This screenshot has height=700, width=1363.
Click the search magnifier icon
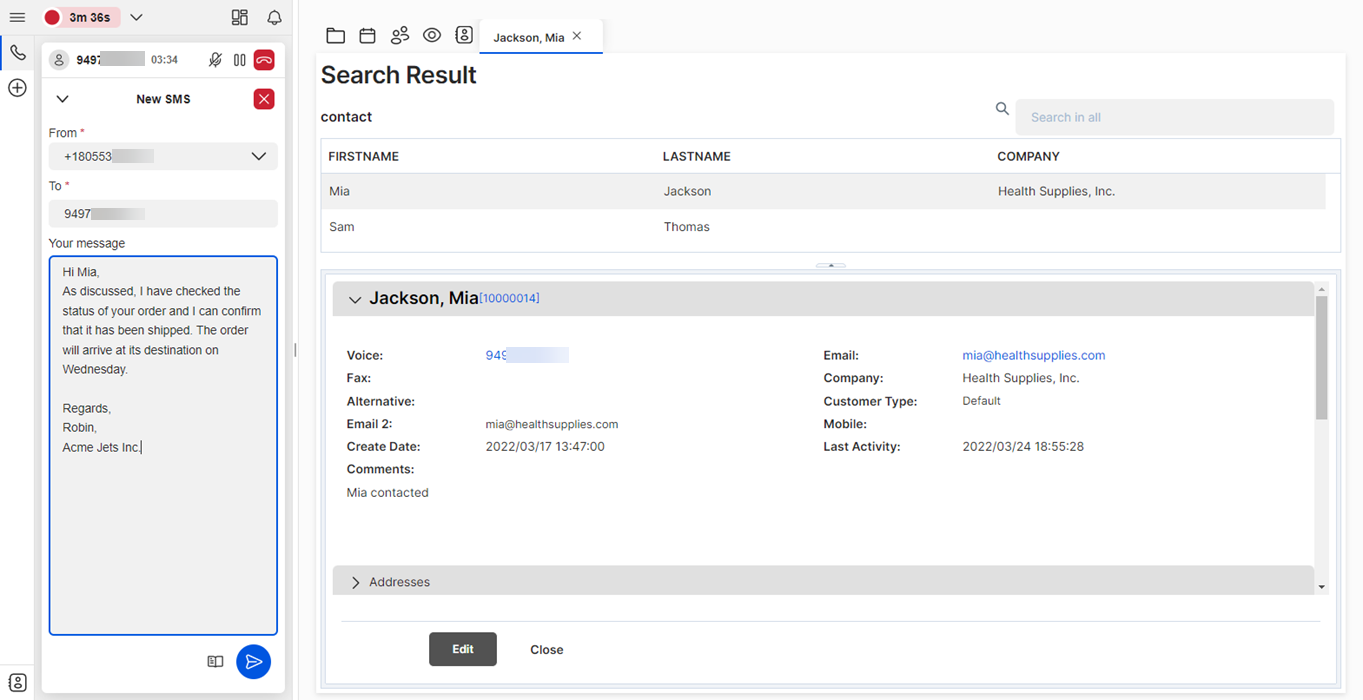(x=1002, y=109)
